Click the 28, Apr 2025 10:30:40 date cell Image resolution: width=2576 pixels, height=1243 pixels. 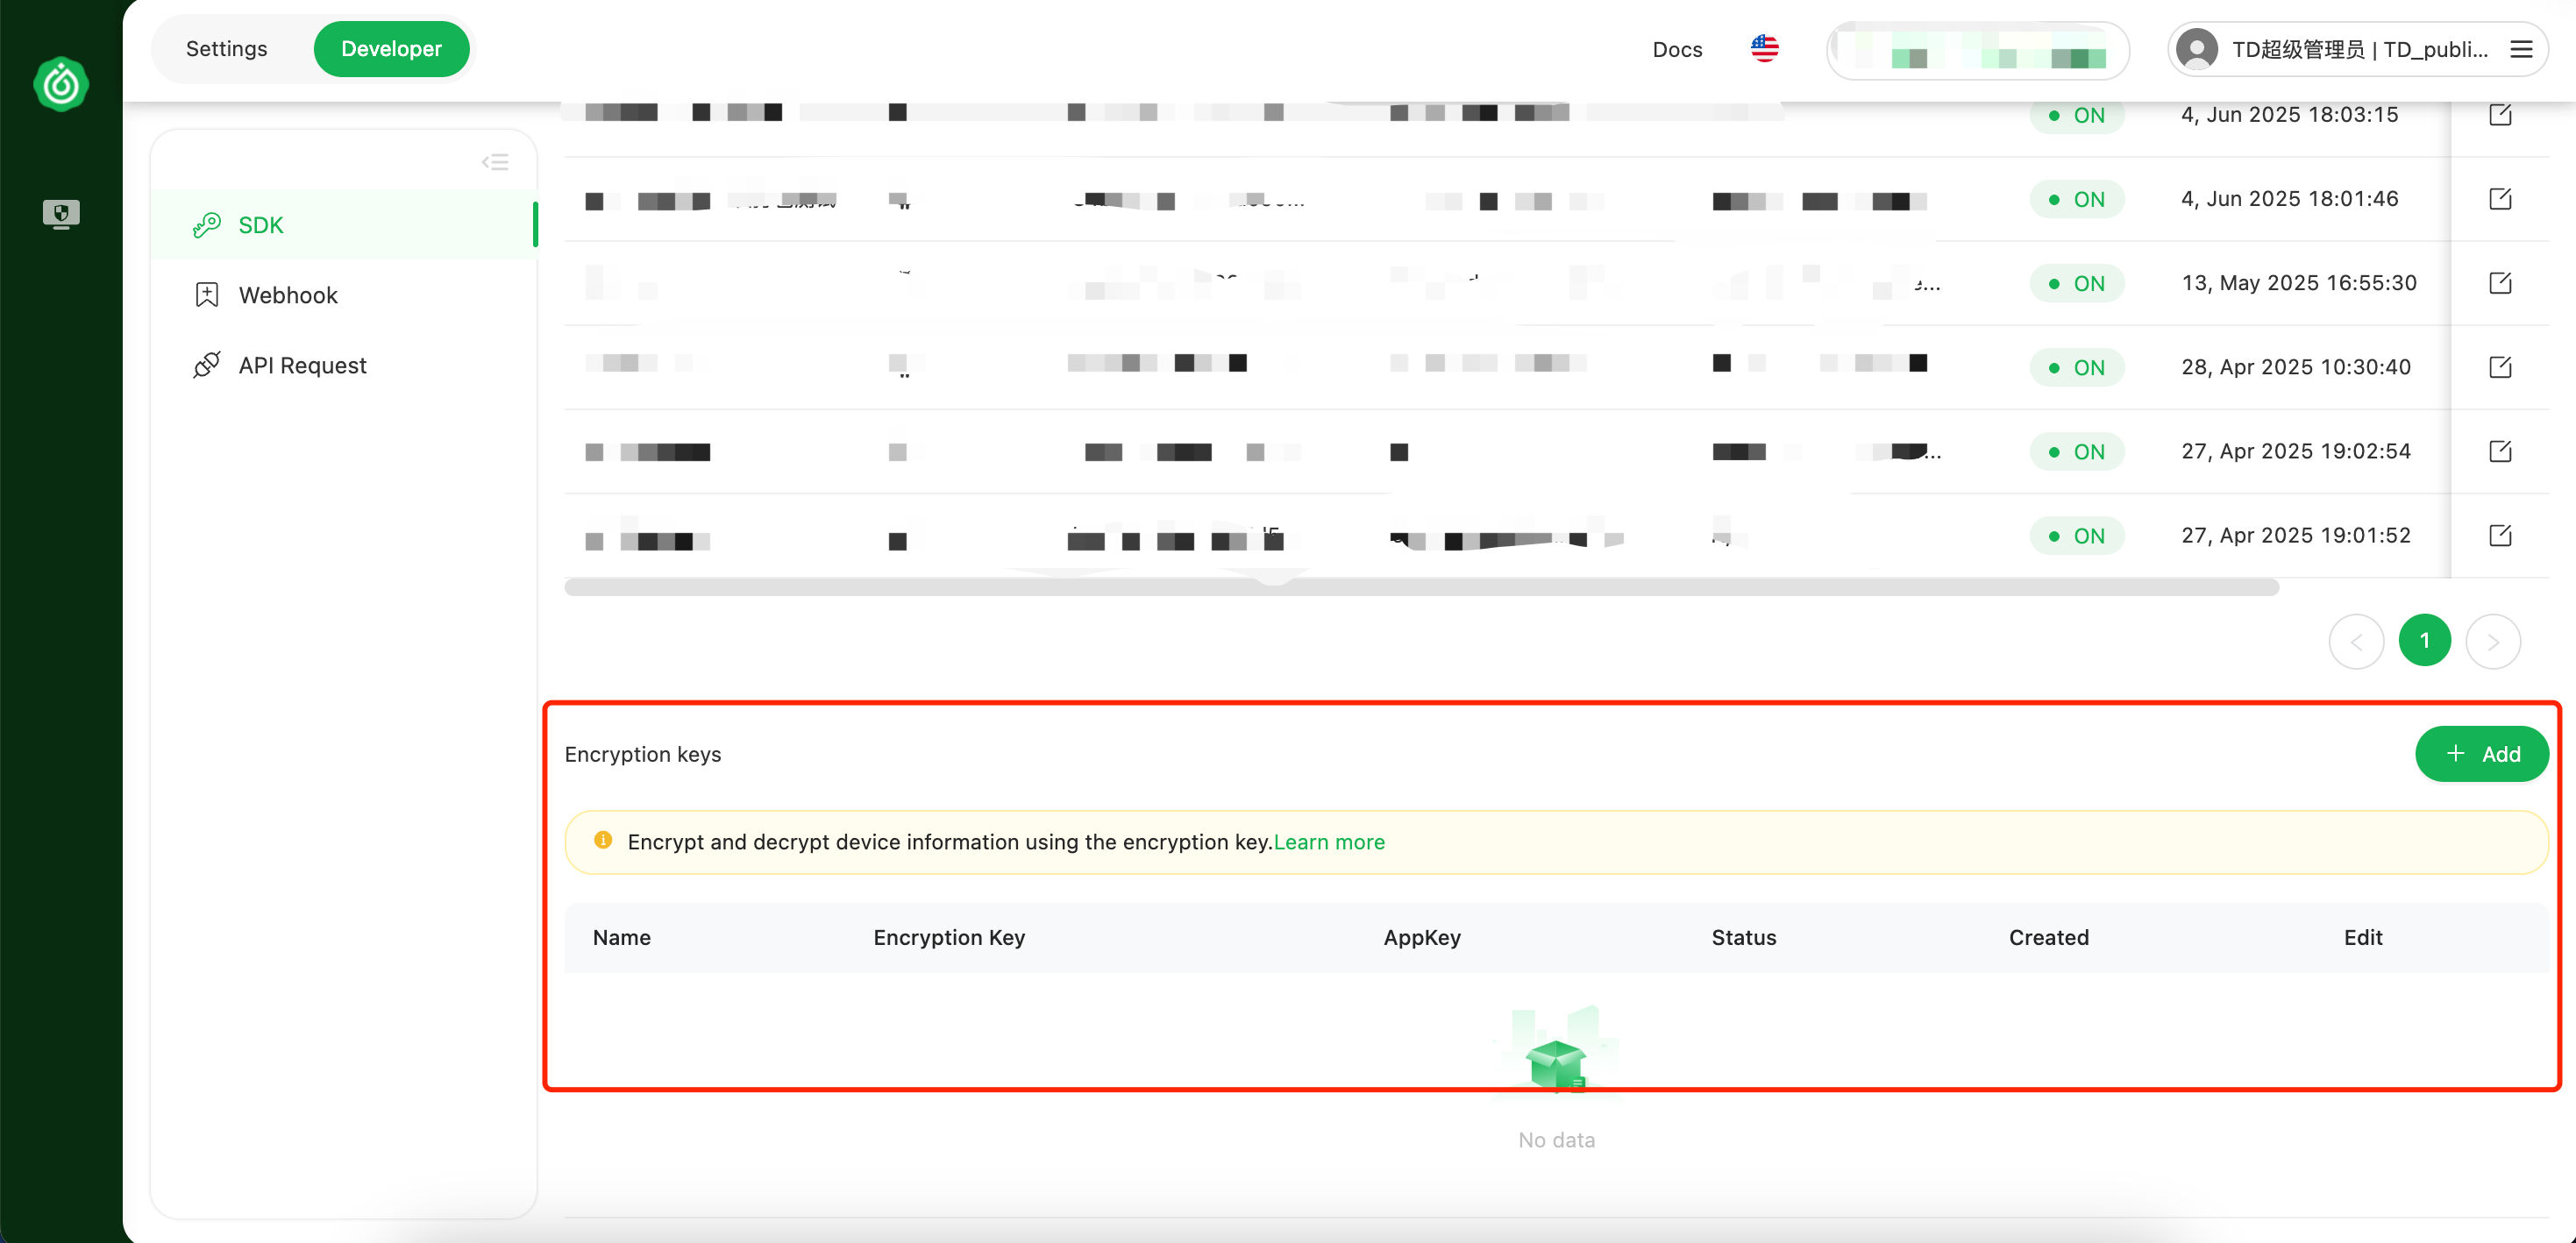pos(2295,367)
